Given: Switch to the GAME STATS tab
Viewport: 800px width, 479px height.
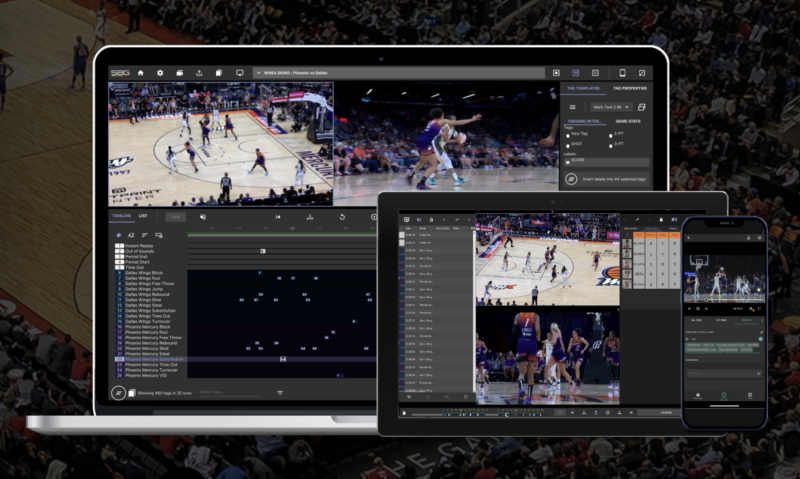Looking at the screenshot, I should pos(628,121).
